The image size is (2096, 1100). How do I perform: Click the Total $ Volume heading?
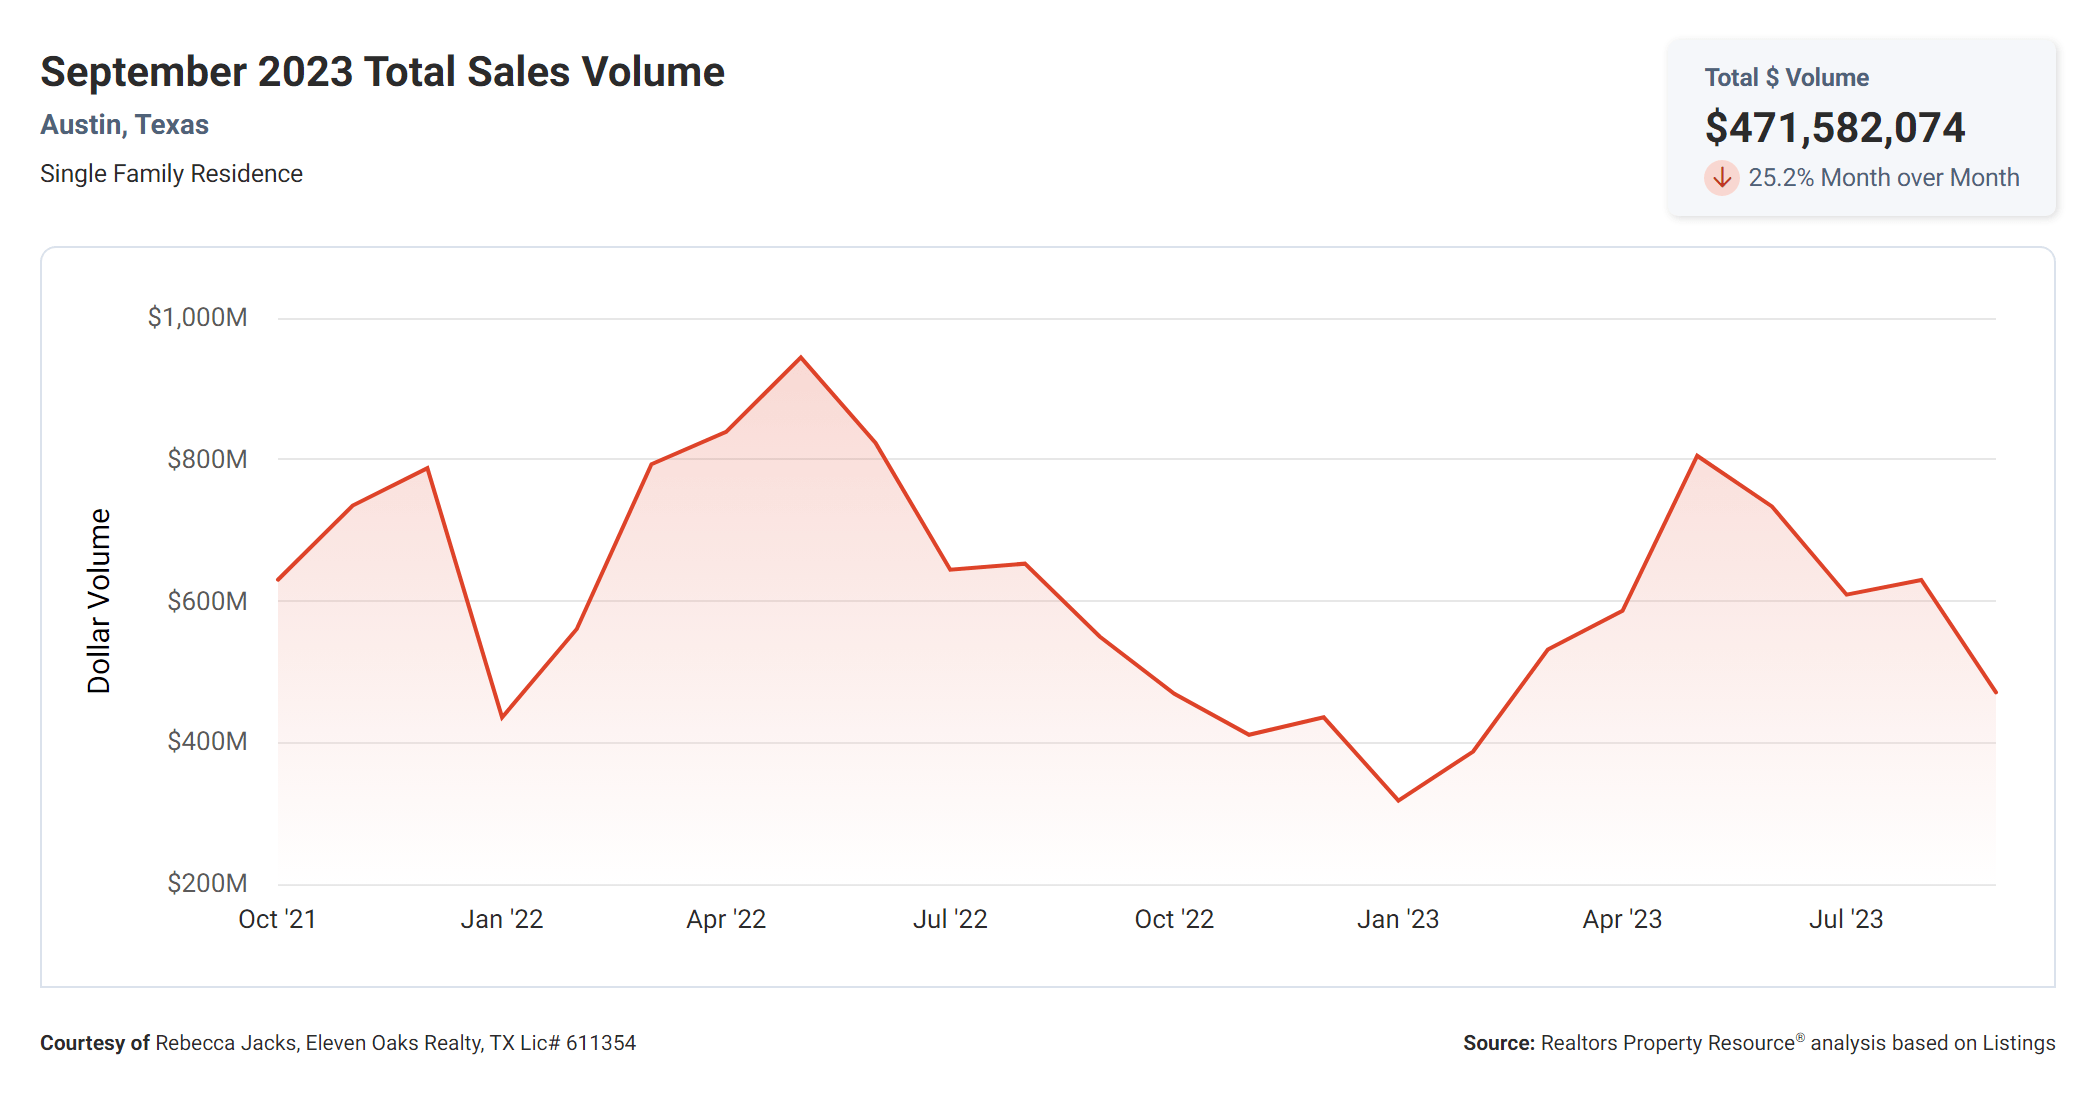[1786, 78]
